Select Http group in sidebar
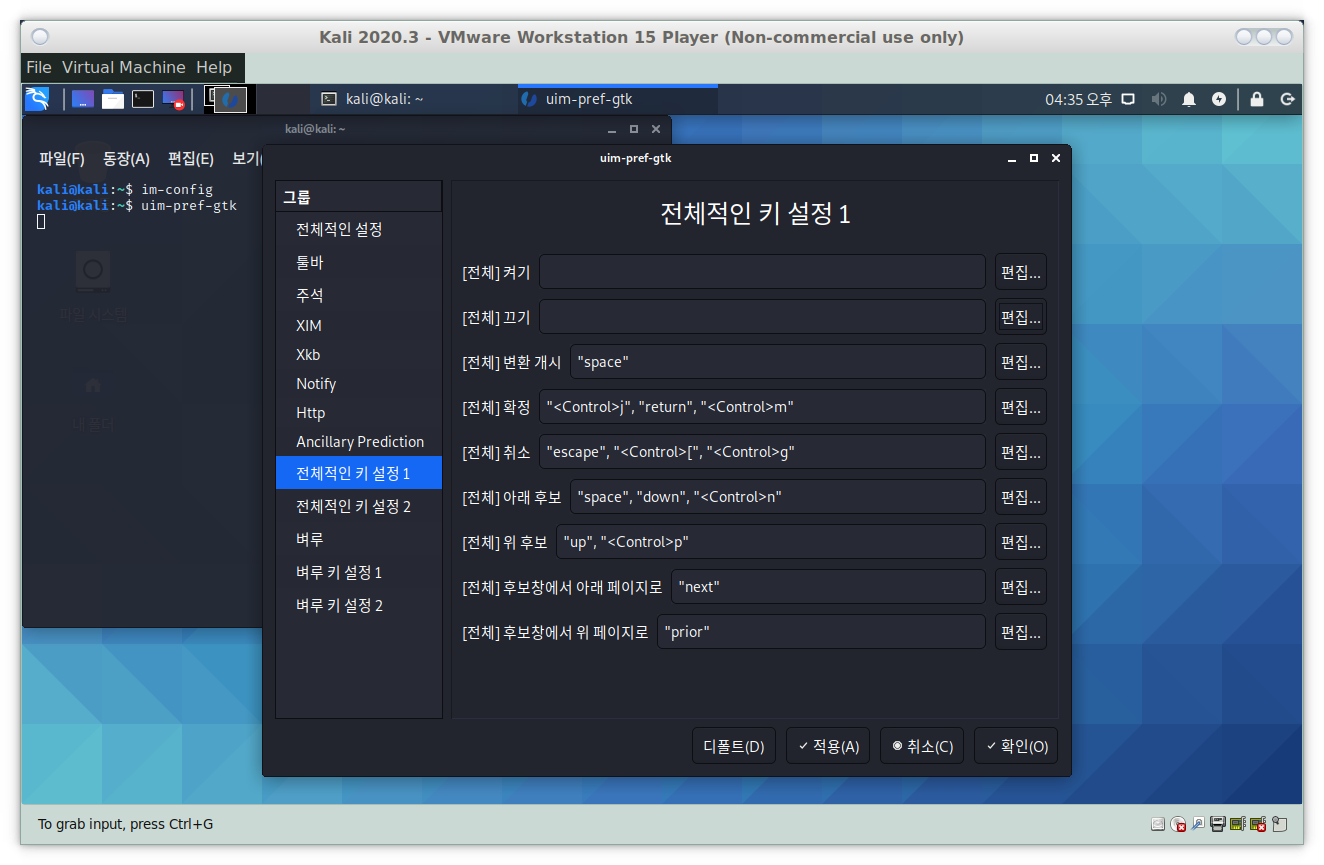 (359, 412)
